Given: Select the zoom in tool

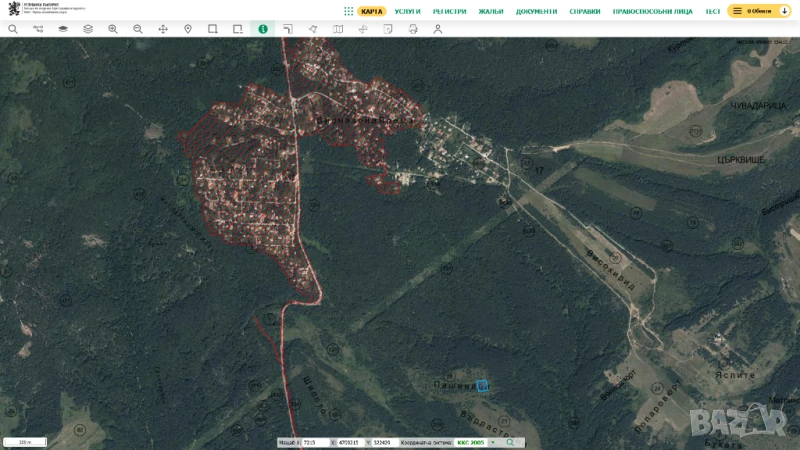Looking at the screenshot, I should point(113,29).
